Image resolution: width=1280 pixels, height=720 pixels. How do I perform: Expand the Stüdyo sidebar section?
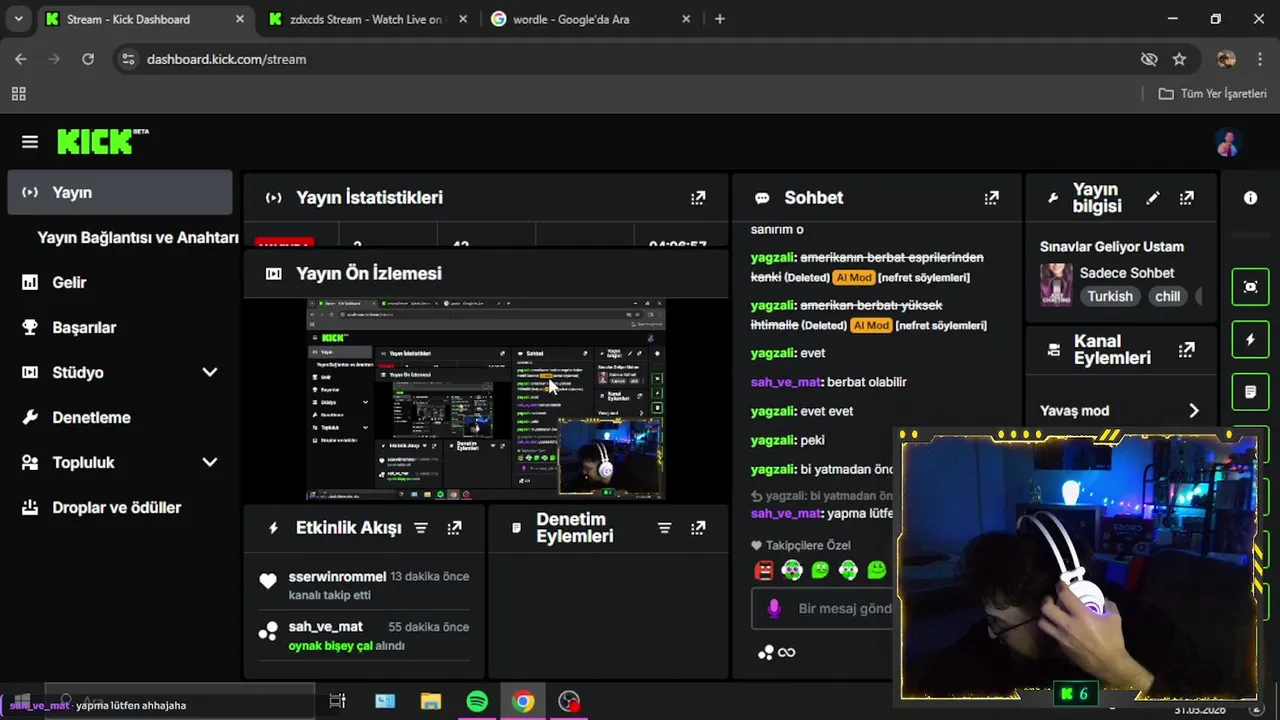click(x=209, y=373)
